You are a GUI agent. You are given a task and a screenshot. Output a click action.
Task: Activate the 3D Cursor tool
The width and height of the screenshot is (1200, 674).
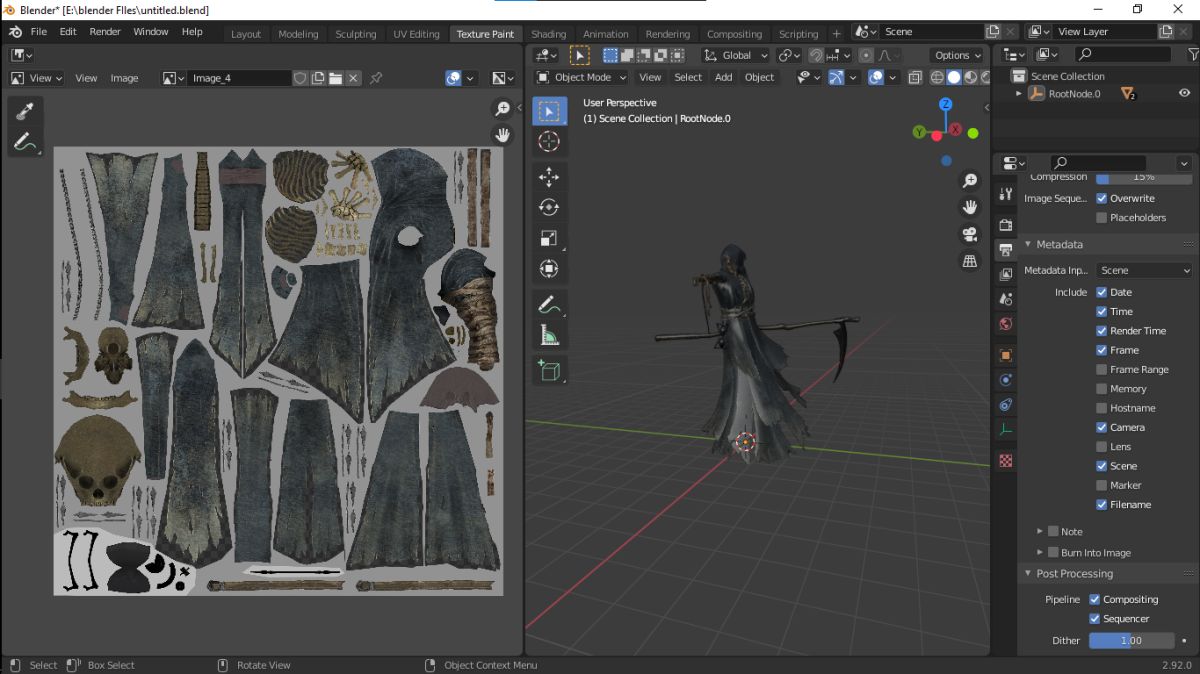[x=549, y=141]
